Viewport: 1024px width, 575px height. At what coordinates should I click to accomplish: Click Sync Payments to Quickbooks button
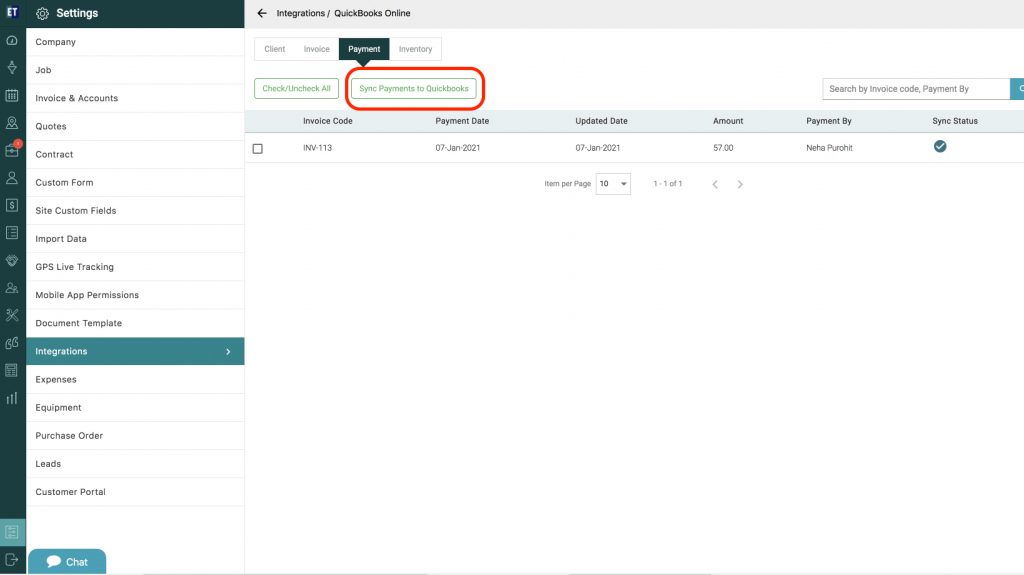[x=413, y=88]
